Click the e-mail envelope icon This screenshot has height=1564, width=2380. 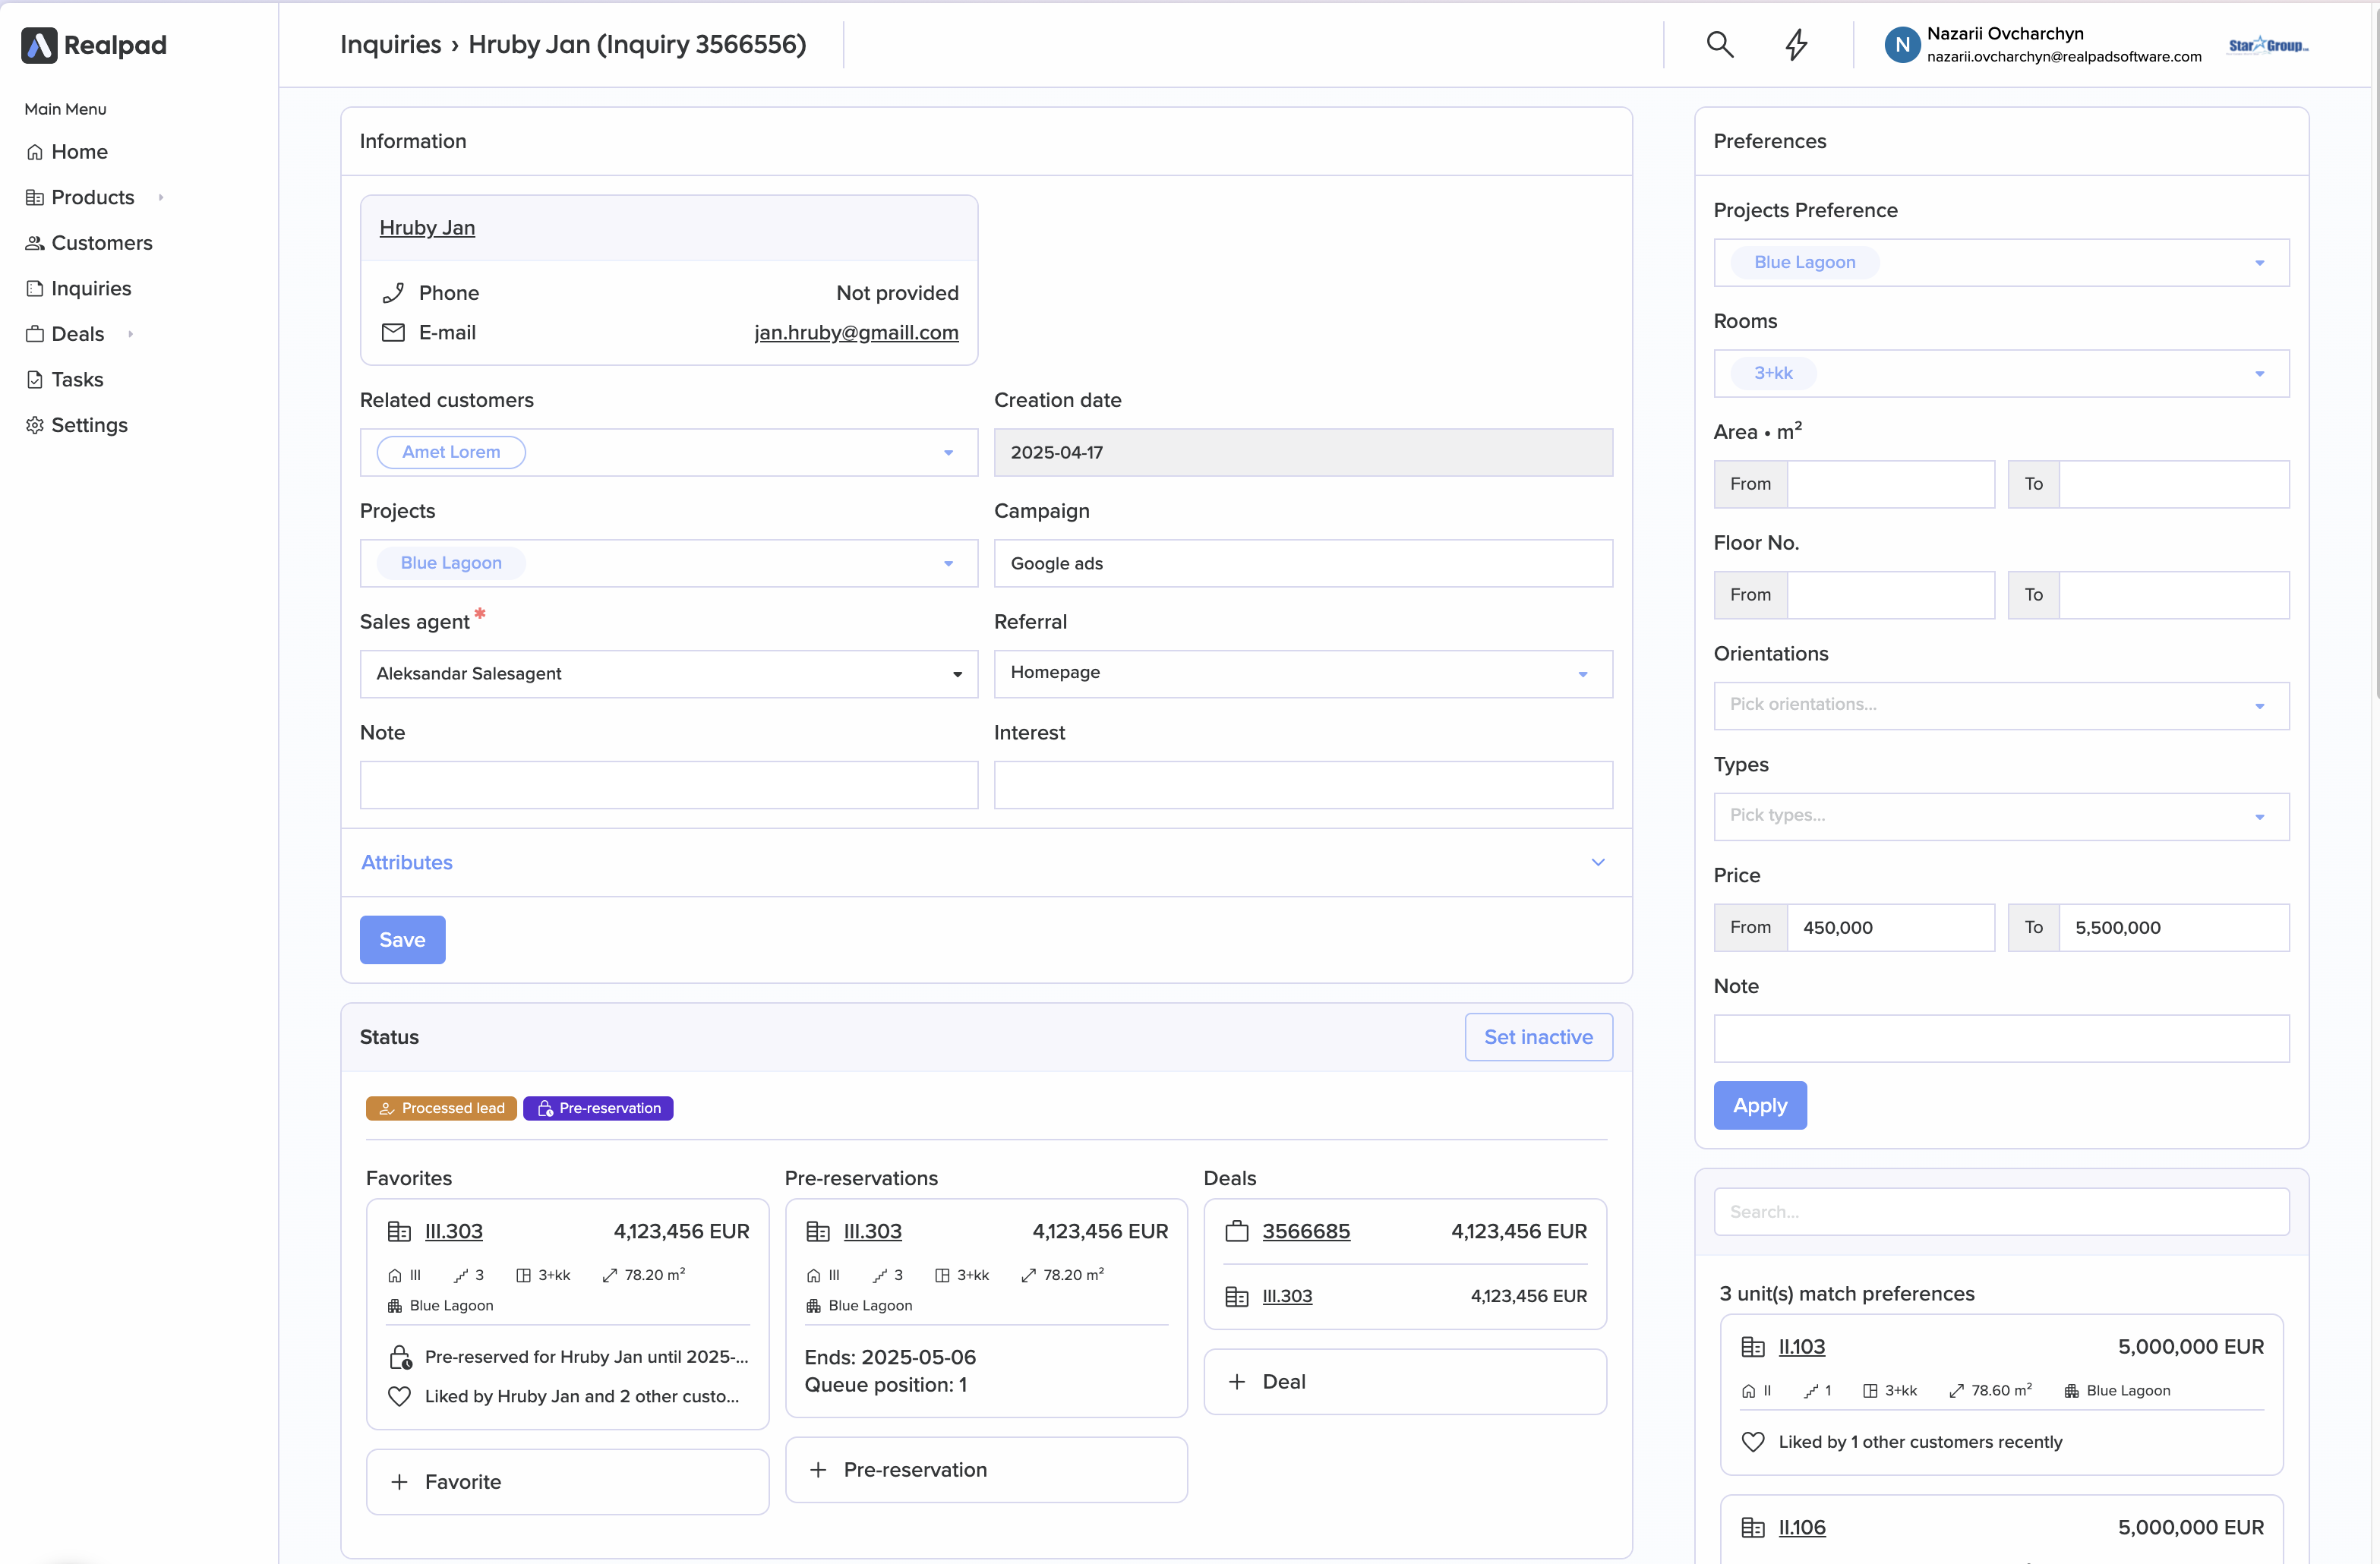pos(393,332)
